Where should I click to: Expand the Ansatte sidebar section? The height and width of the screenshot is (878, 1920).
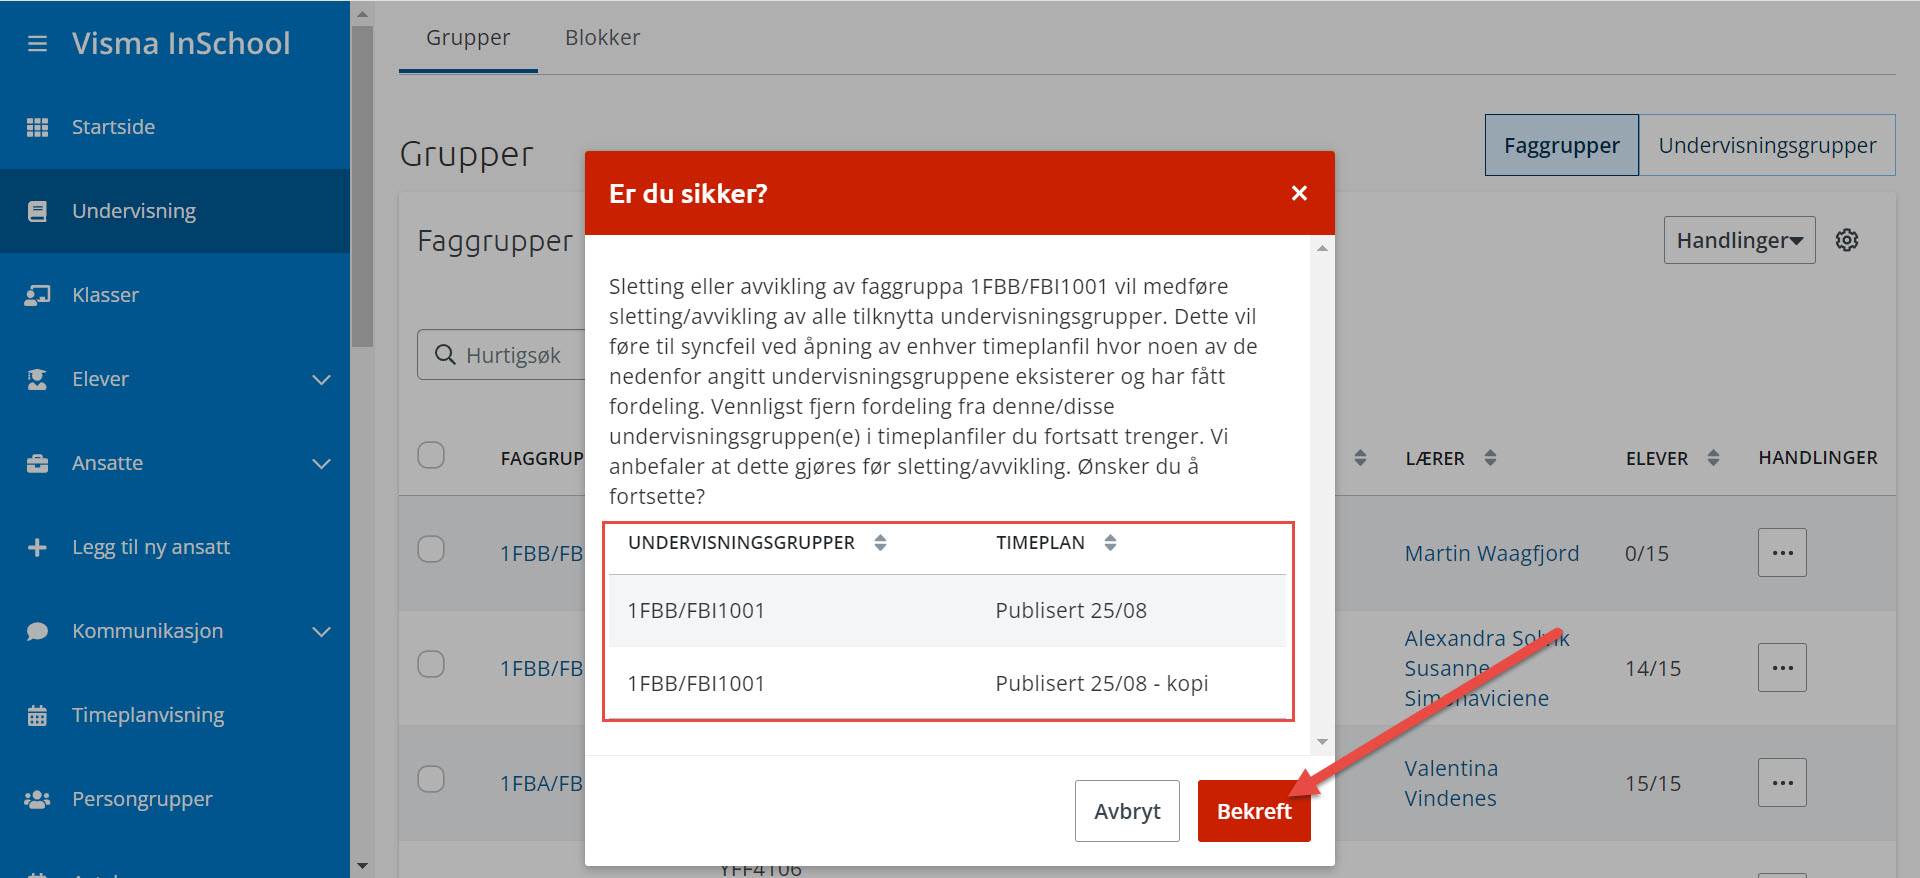tap(321, 463)
